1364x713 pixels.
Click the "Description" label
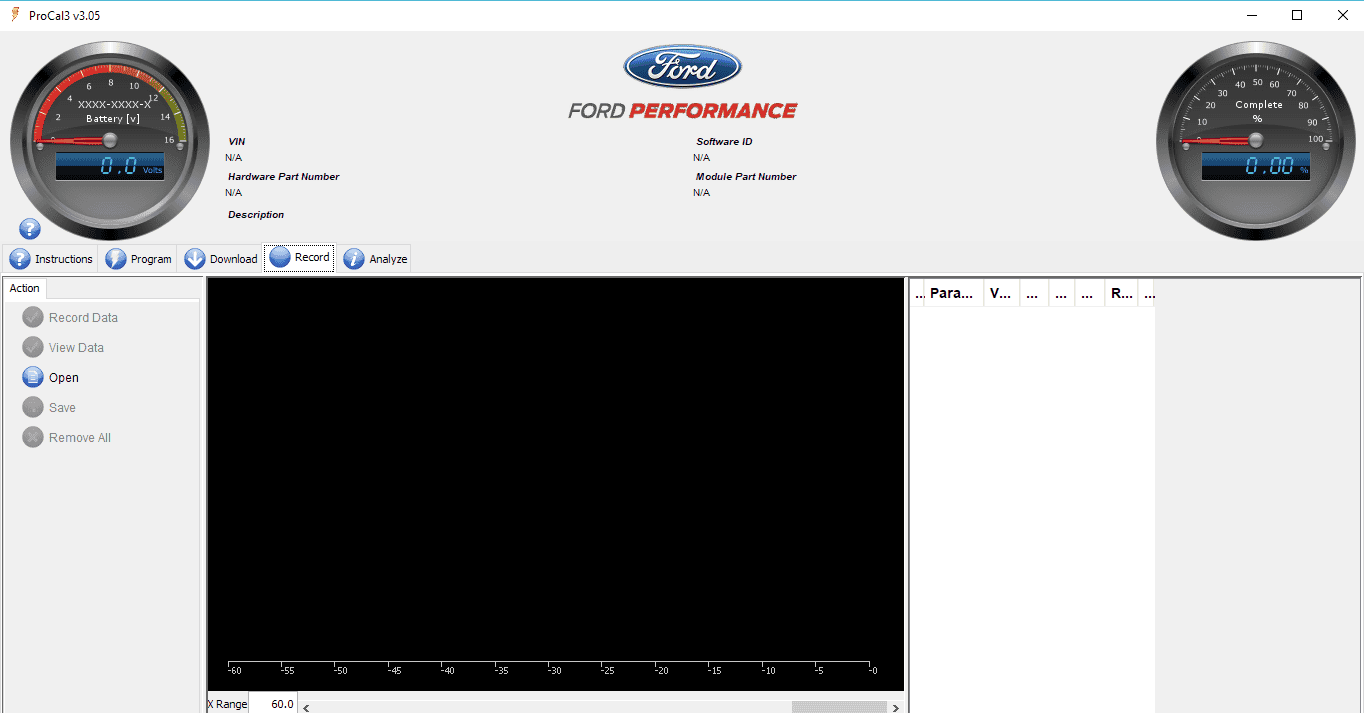pyautogui.click(x=256, y=215)
